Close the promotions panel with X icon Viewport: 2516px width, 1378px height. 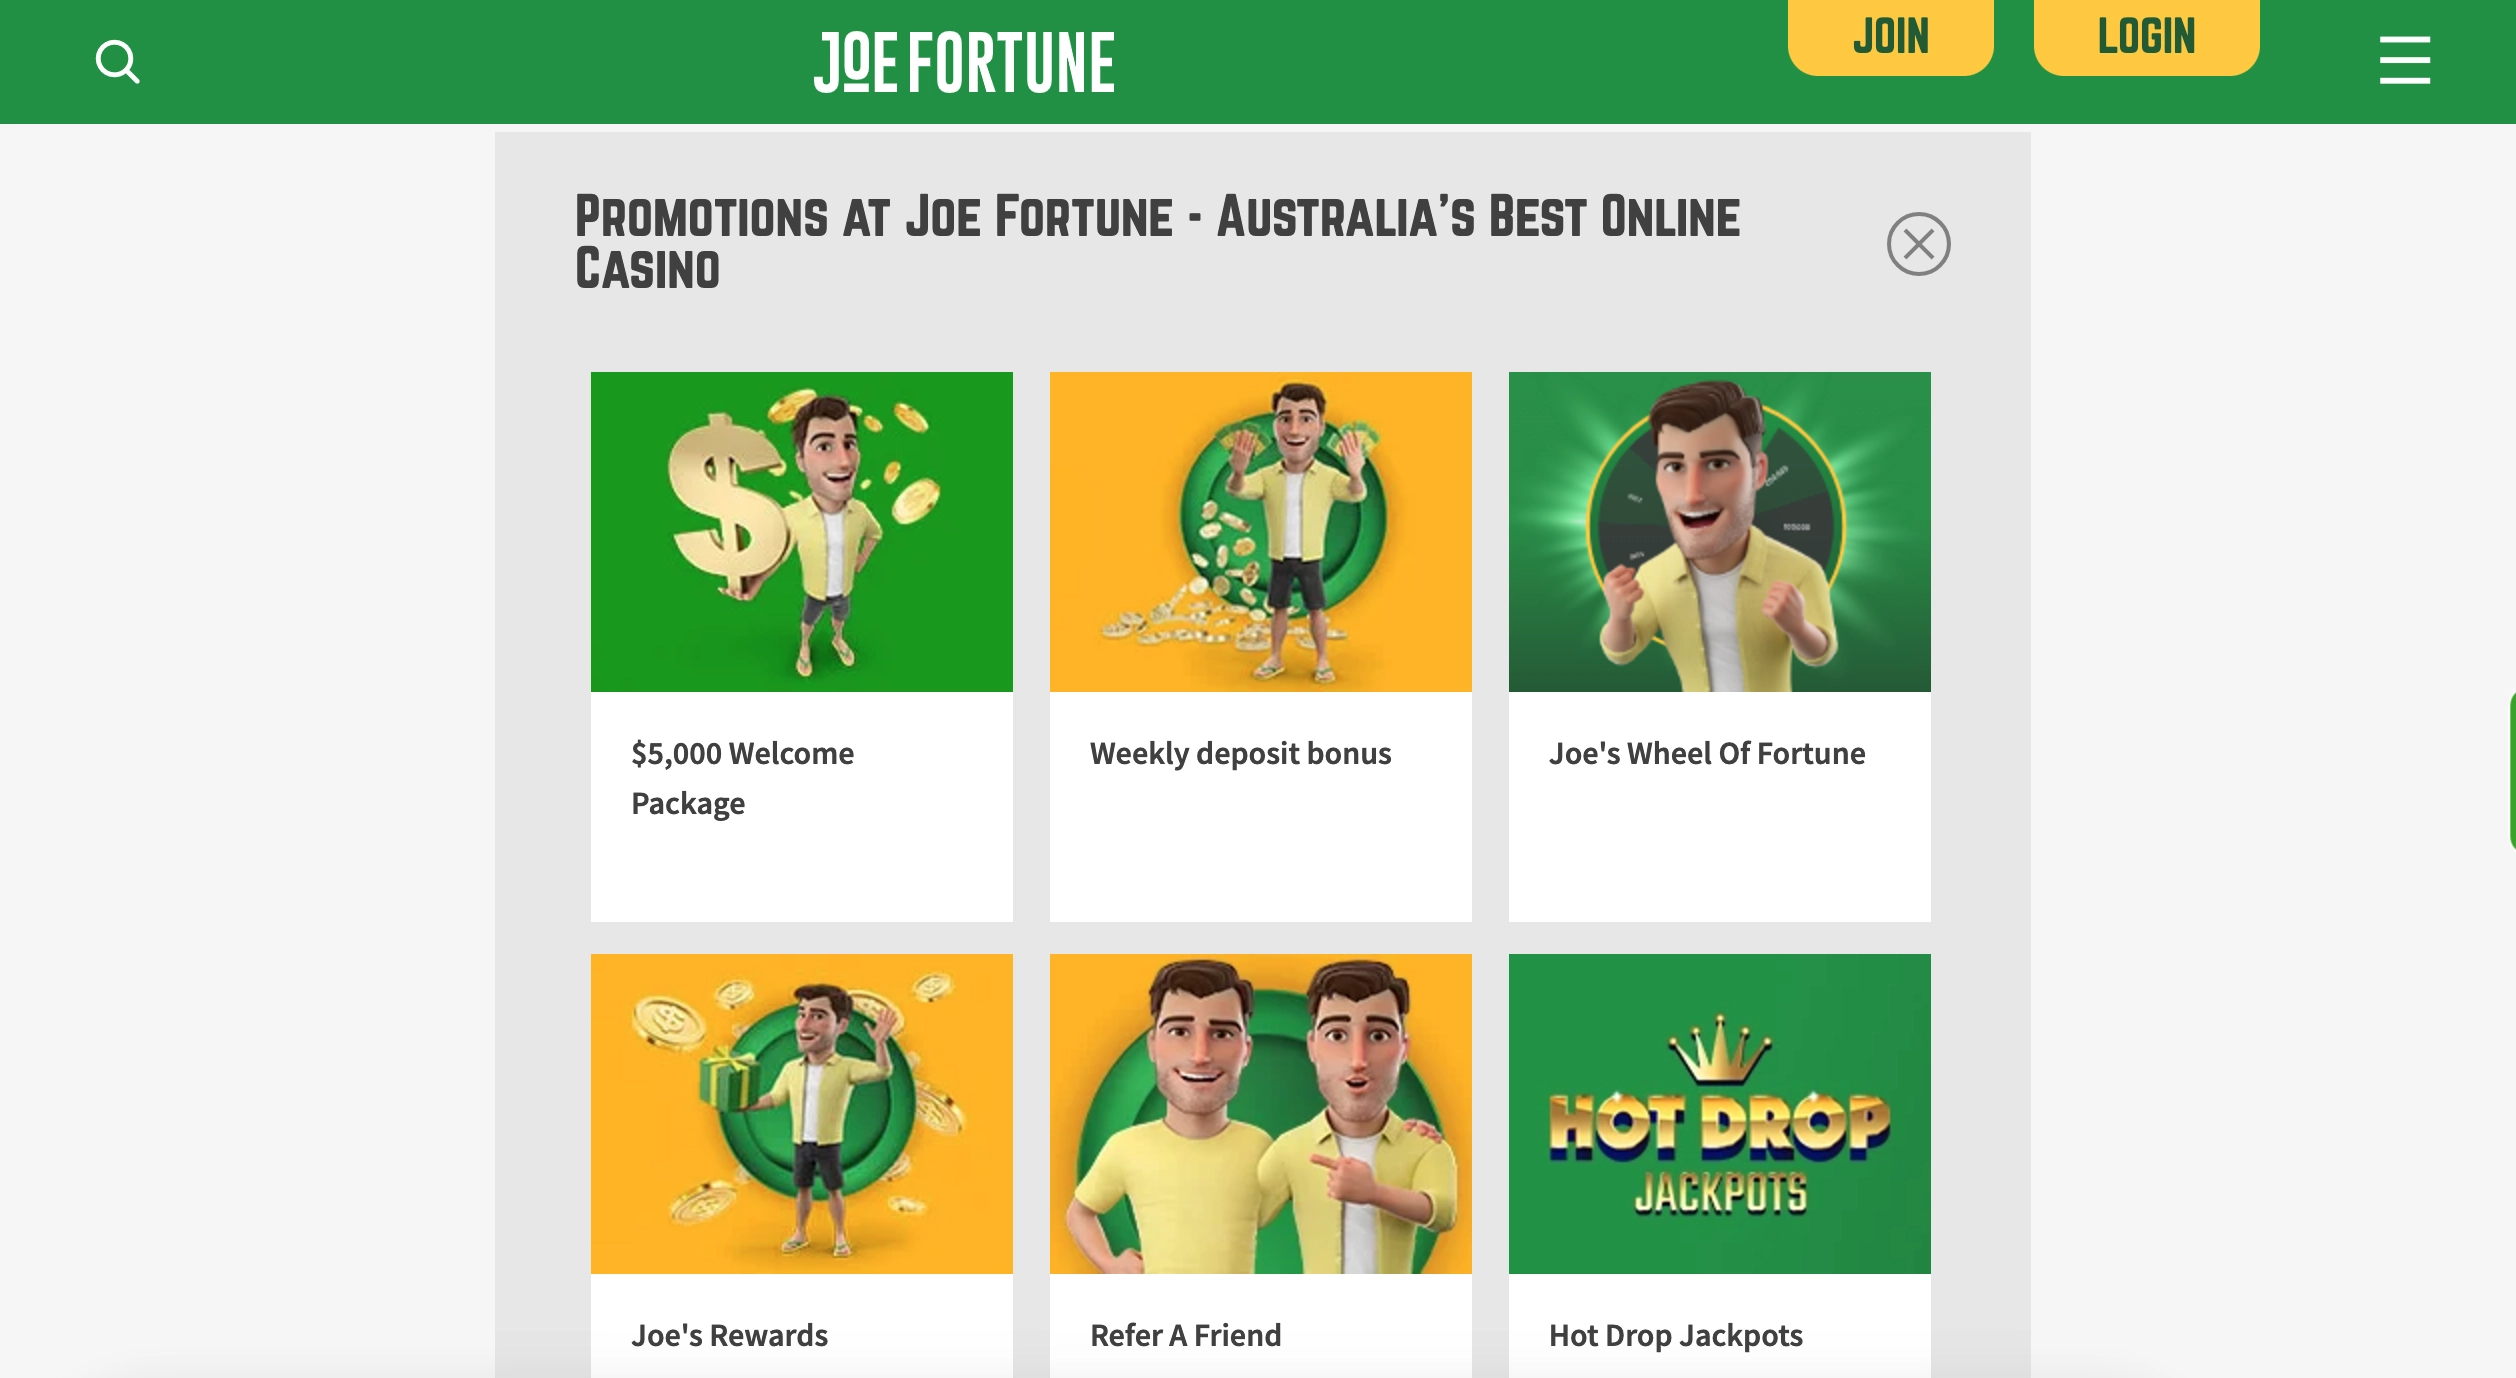point(1918,244)
